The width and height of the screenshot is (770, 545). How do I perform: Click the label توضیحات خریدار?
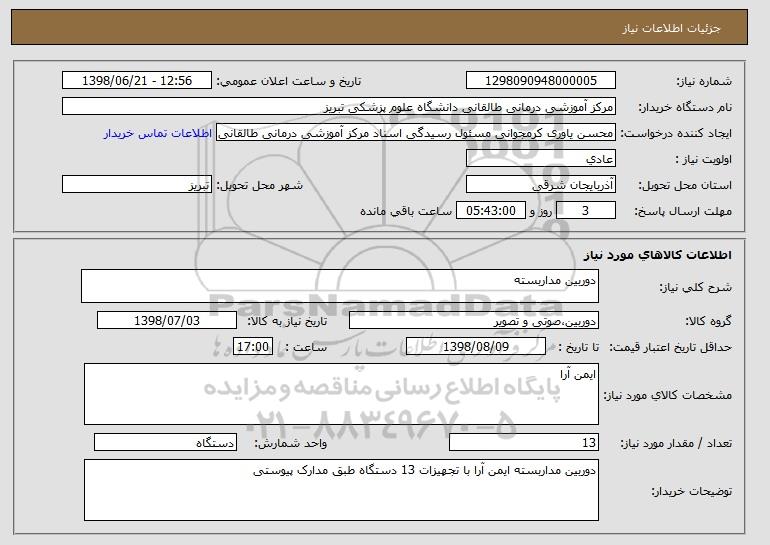(692, 491)
